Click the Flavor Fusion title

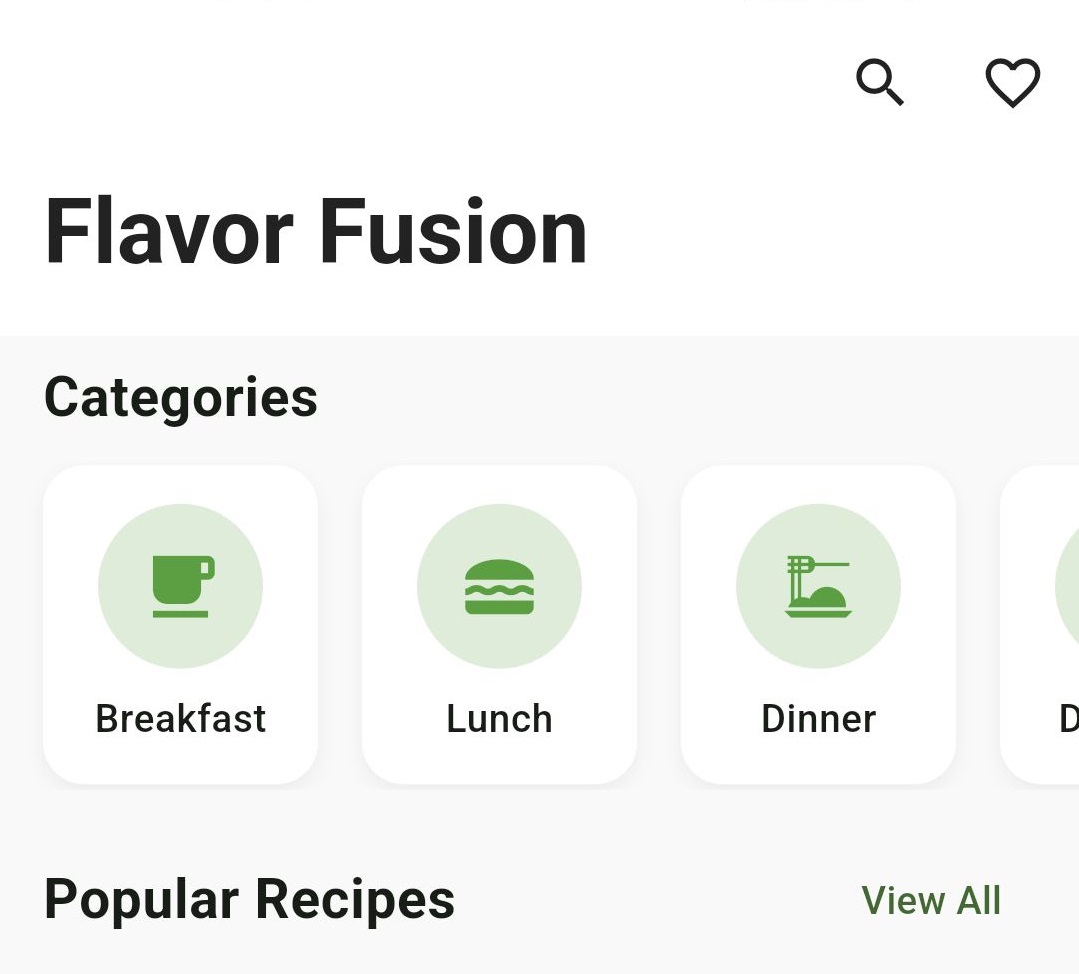(316, 231)
